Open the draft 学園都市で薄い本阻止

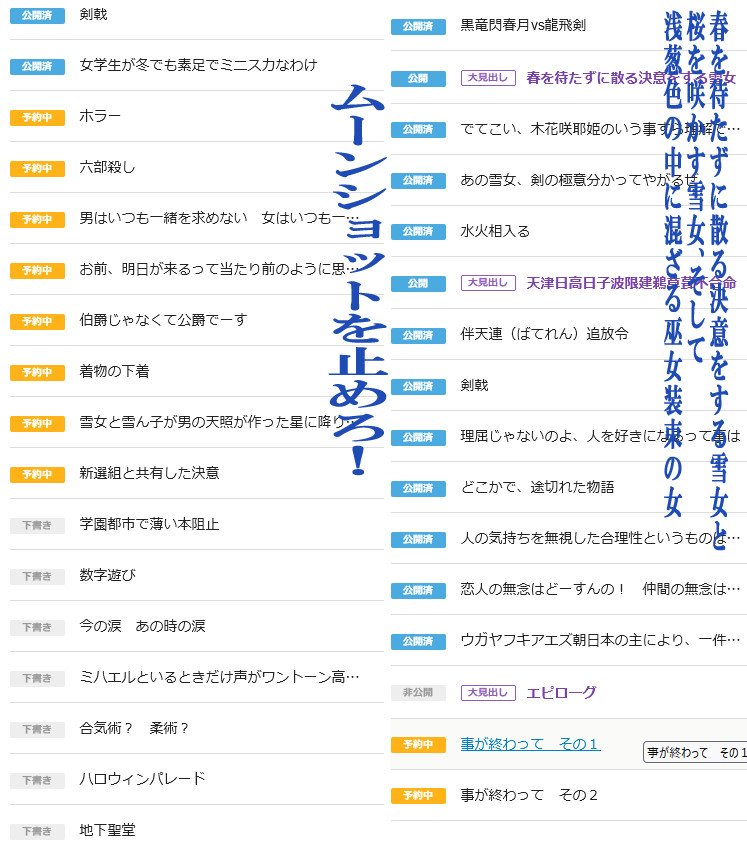149,524
